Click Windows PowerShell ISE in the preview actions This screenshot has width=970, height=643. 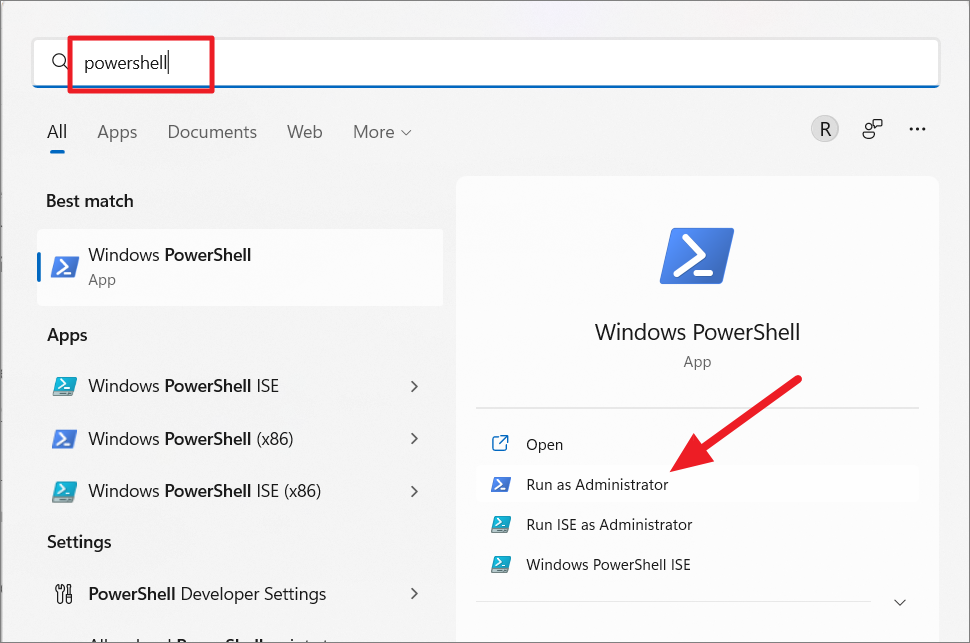(x=697, y=564)
